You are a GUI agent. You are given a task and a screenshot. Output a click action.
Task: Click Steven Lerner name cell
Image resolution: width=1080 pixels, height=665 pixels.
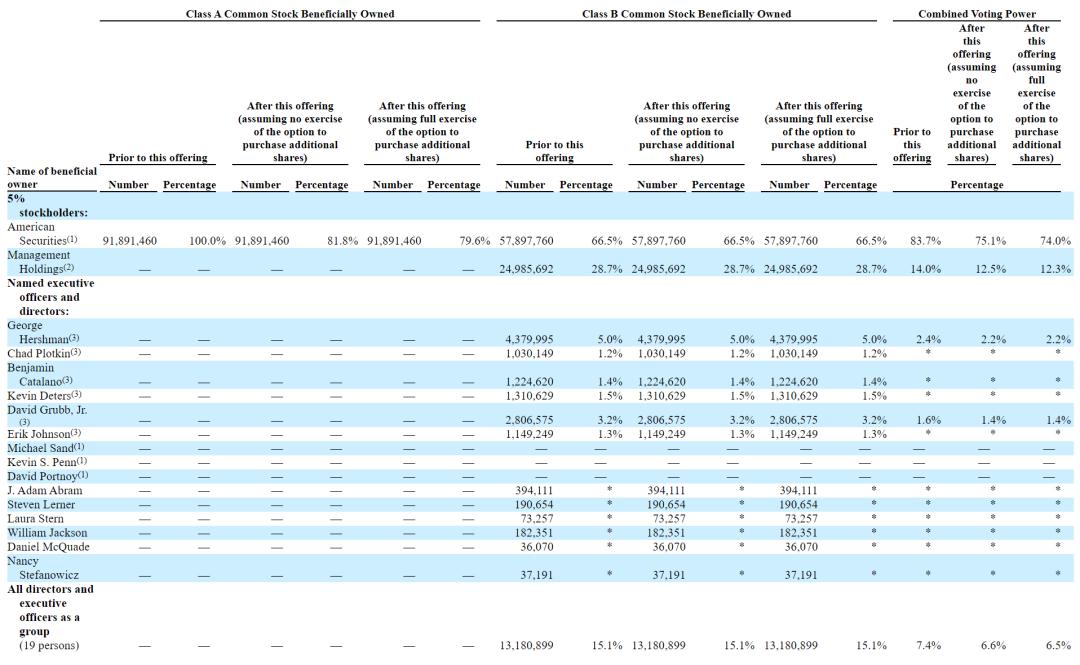coord(41,504)
